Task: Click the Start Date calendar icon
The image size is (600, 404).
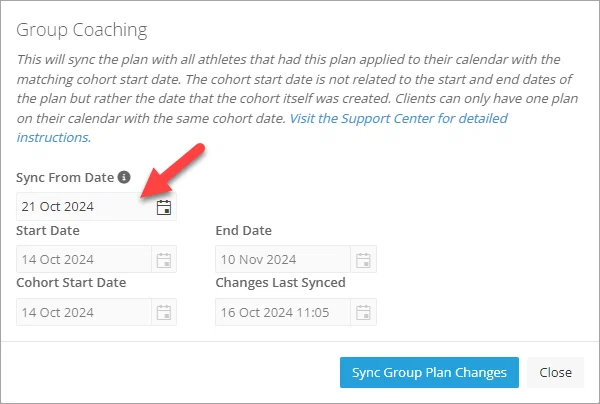Action: (164, 260)
